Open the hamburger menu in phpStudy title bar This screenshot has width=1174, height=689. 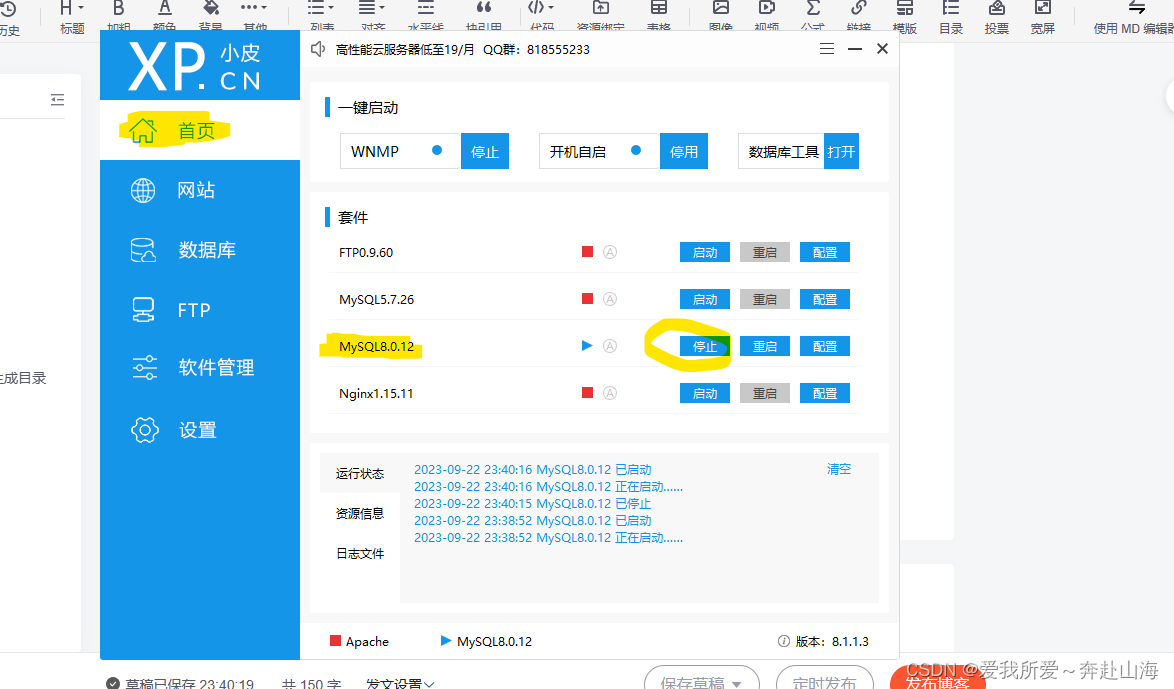pyautogui.click(x=827, y=49)
